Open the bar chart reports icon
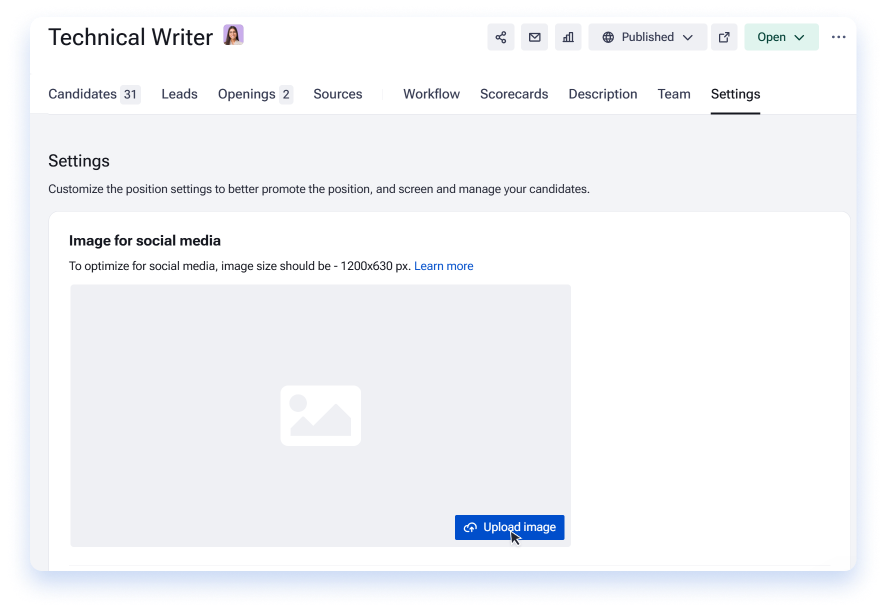The image size is (882, 605). 568,37
